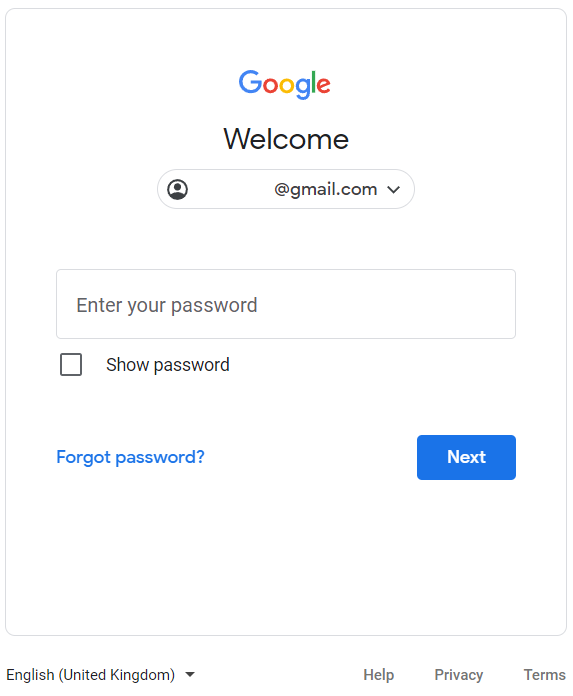Click the Enter your password placeholder text
Screen dimensions: 573x696
(167, 305)
